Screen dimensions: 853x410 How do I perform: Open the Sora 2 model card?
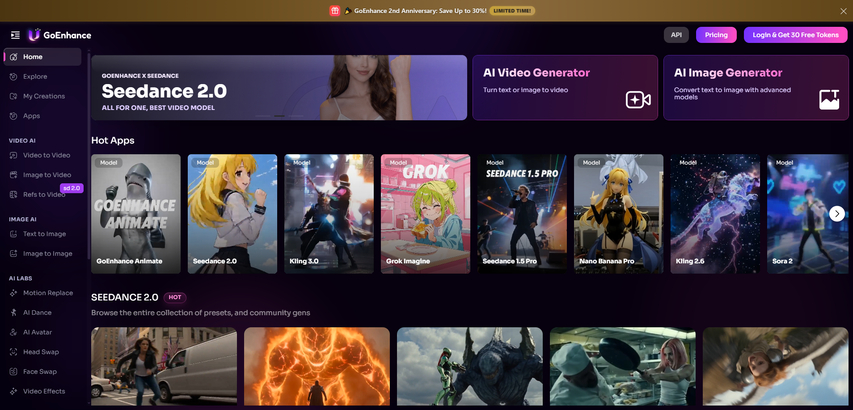point(810,214)
